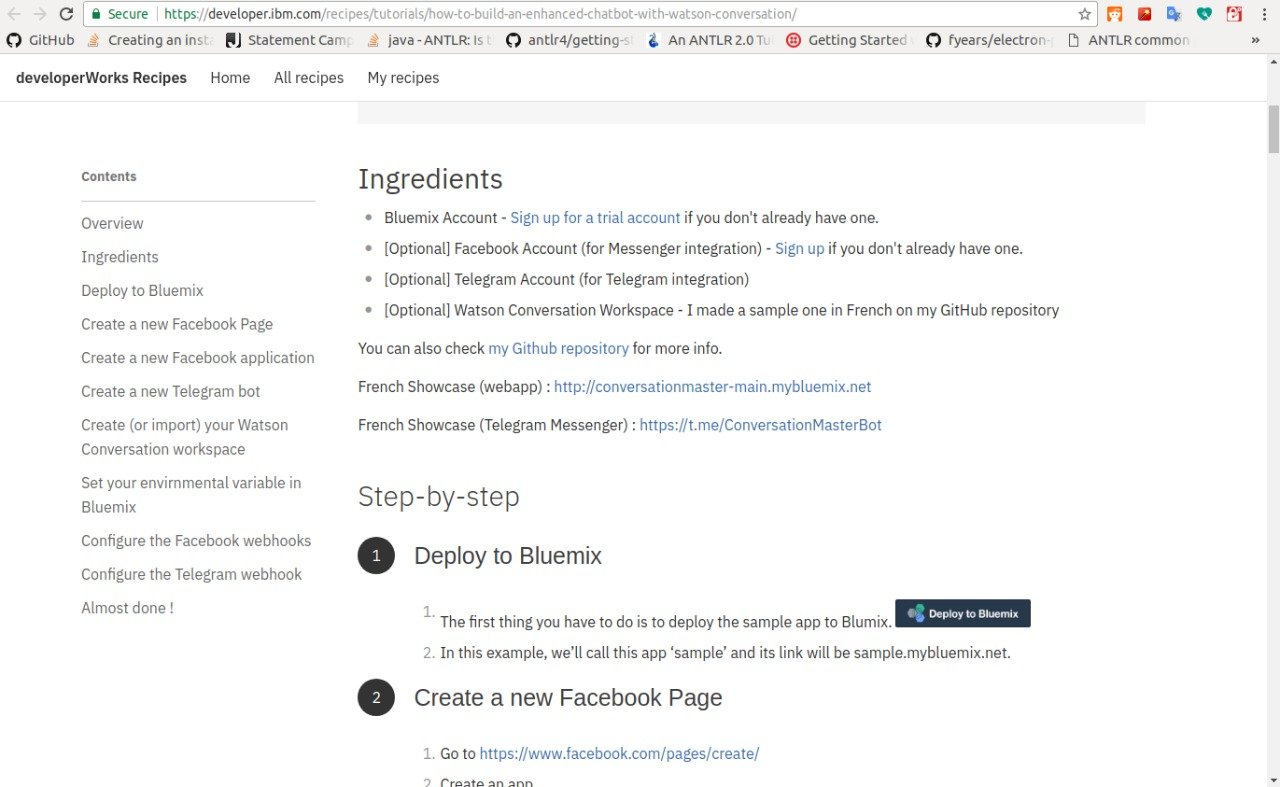
Task: Click the 'Contents' sidebar title
Action: coord(109,177)
